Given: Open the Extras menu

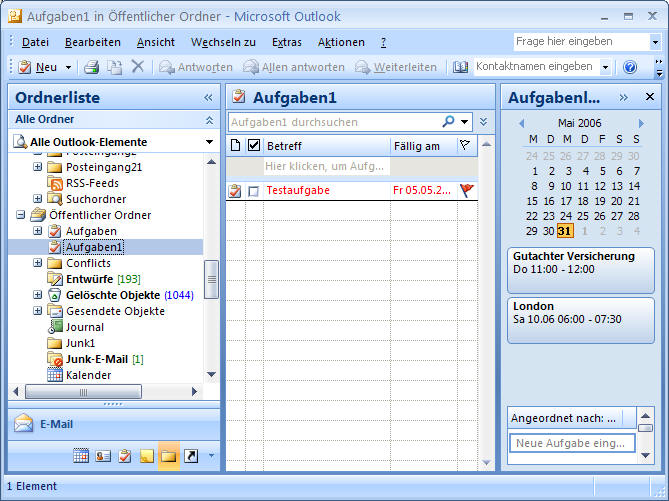Looking at the screenshot, I should (x=287, y=42).
